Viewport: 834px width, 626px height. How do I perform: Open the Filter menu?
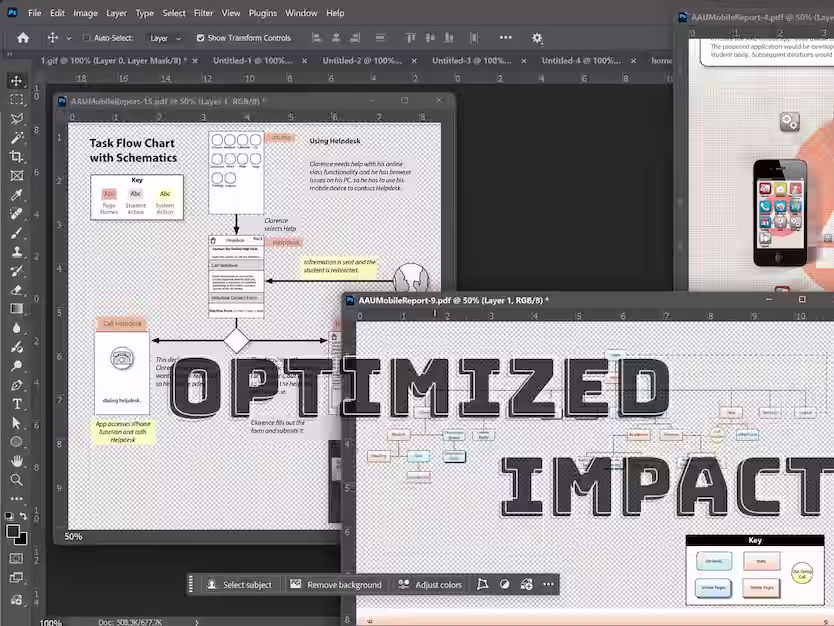(x=203, y=13)
